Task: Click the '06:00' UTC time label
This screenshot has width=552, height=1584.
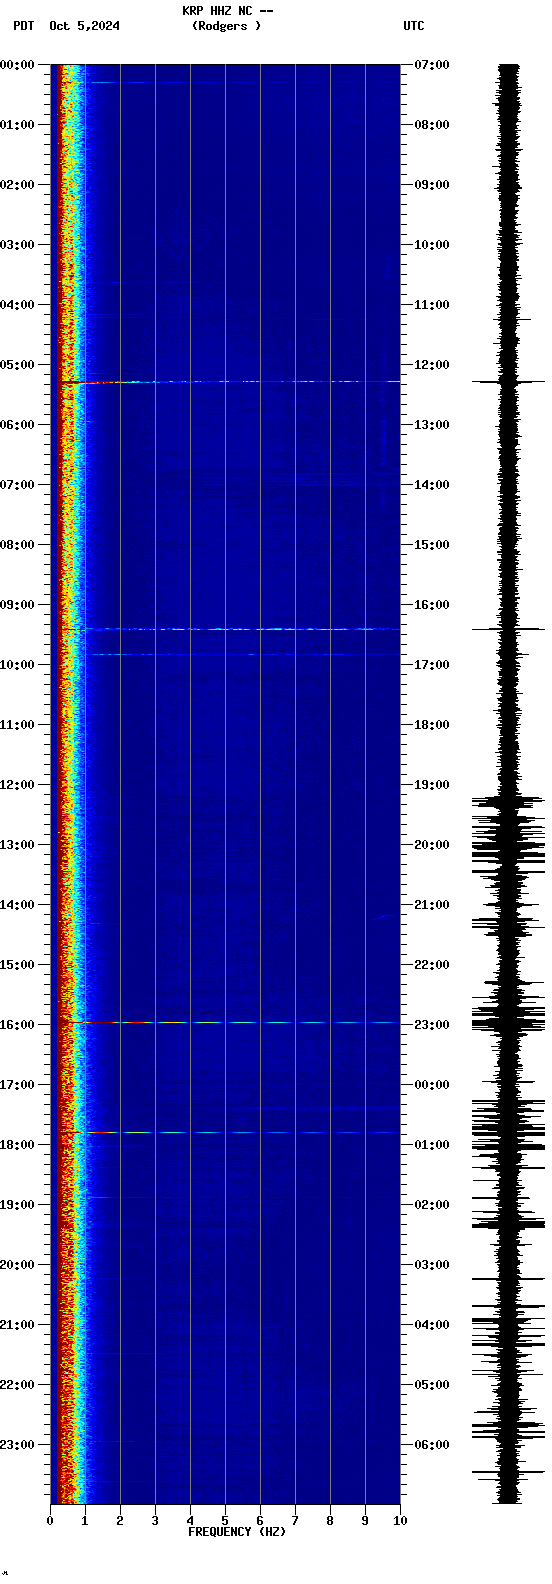Action: pyautogui.click(x=432, y=1445)
